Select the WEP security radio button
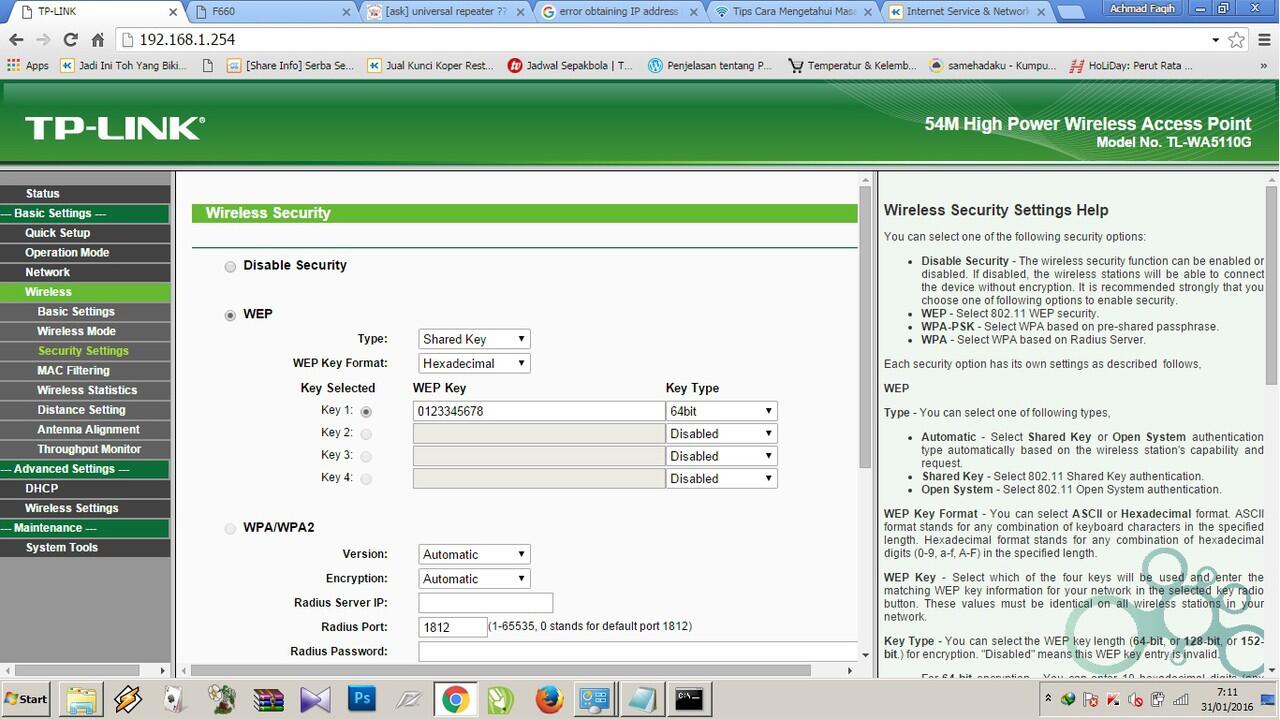The width and height of the screenshot is (1280, 719). click(x=231, y=315)
